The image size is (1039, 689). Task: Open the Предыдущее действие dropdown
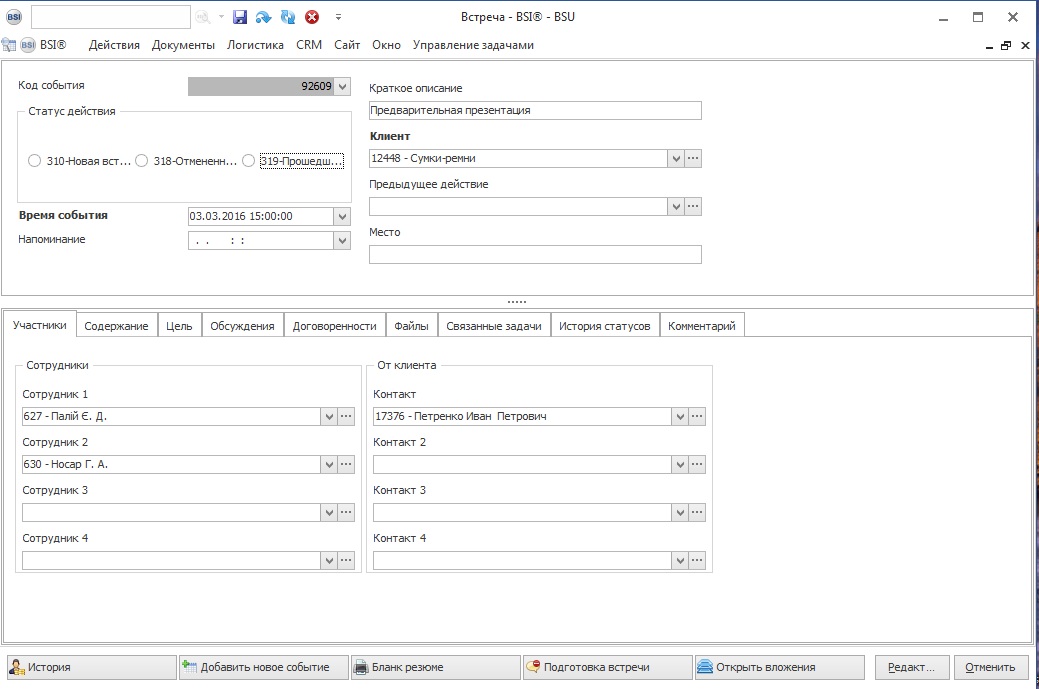(x=676, y=206)
